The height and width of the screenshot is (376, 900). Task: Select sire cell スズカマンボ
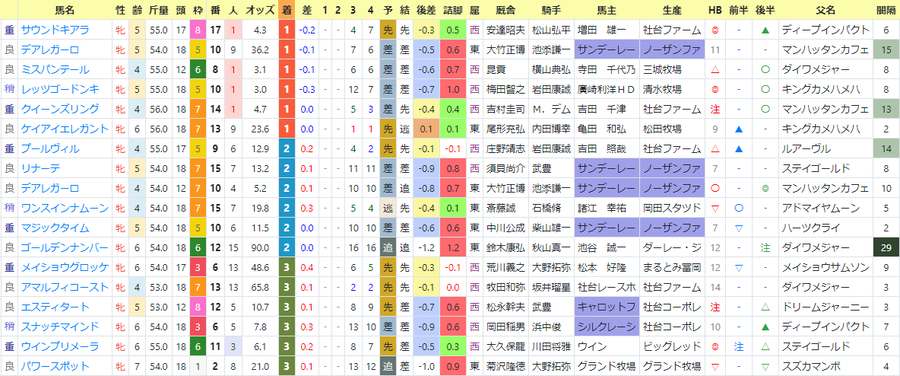811,366
